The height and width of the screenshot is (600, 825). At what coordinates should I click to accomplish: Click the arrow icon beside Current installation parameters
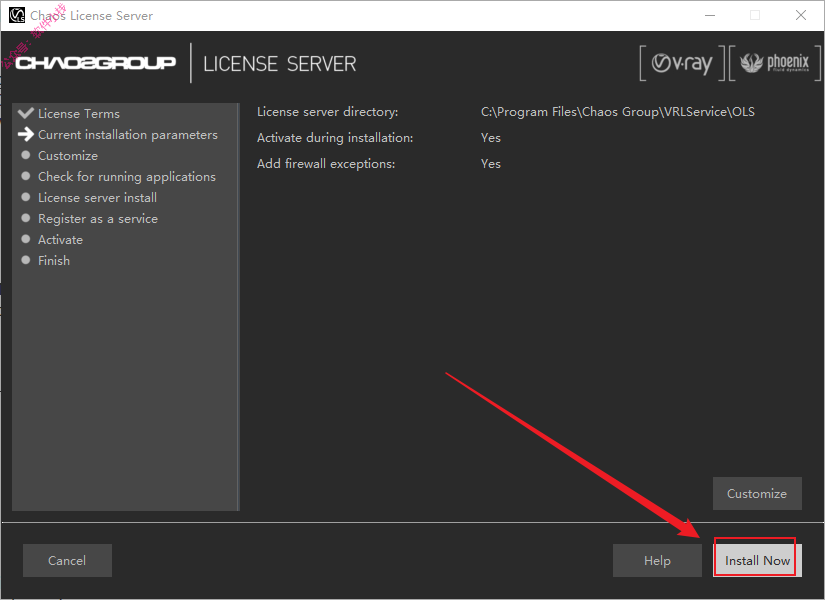[x=25, y=134]
